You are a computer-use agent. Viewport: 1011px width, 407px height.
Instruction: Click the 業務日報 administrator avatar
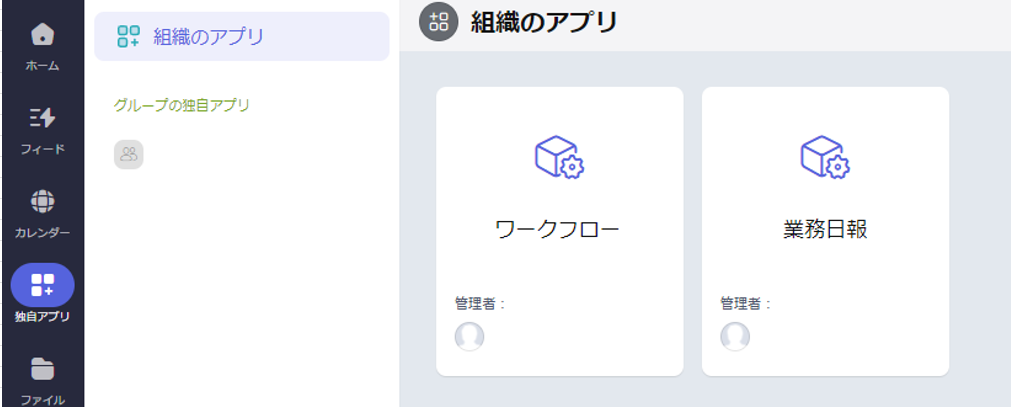pos(735,336)
